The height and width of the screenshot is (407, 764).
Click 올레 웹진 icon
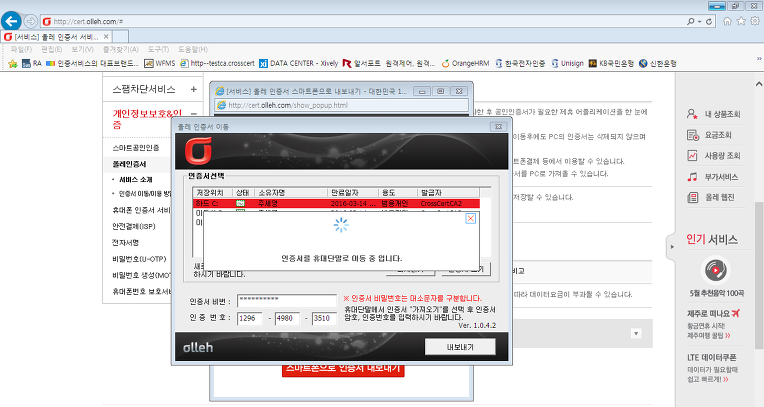pyautogui.click(x=692, y=197)
